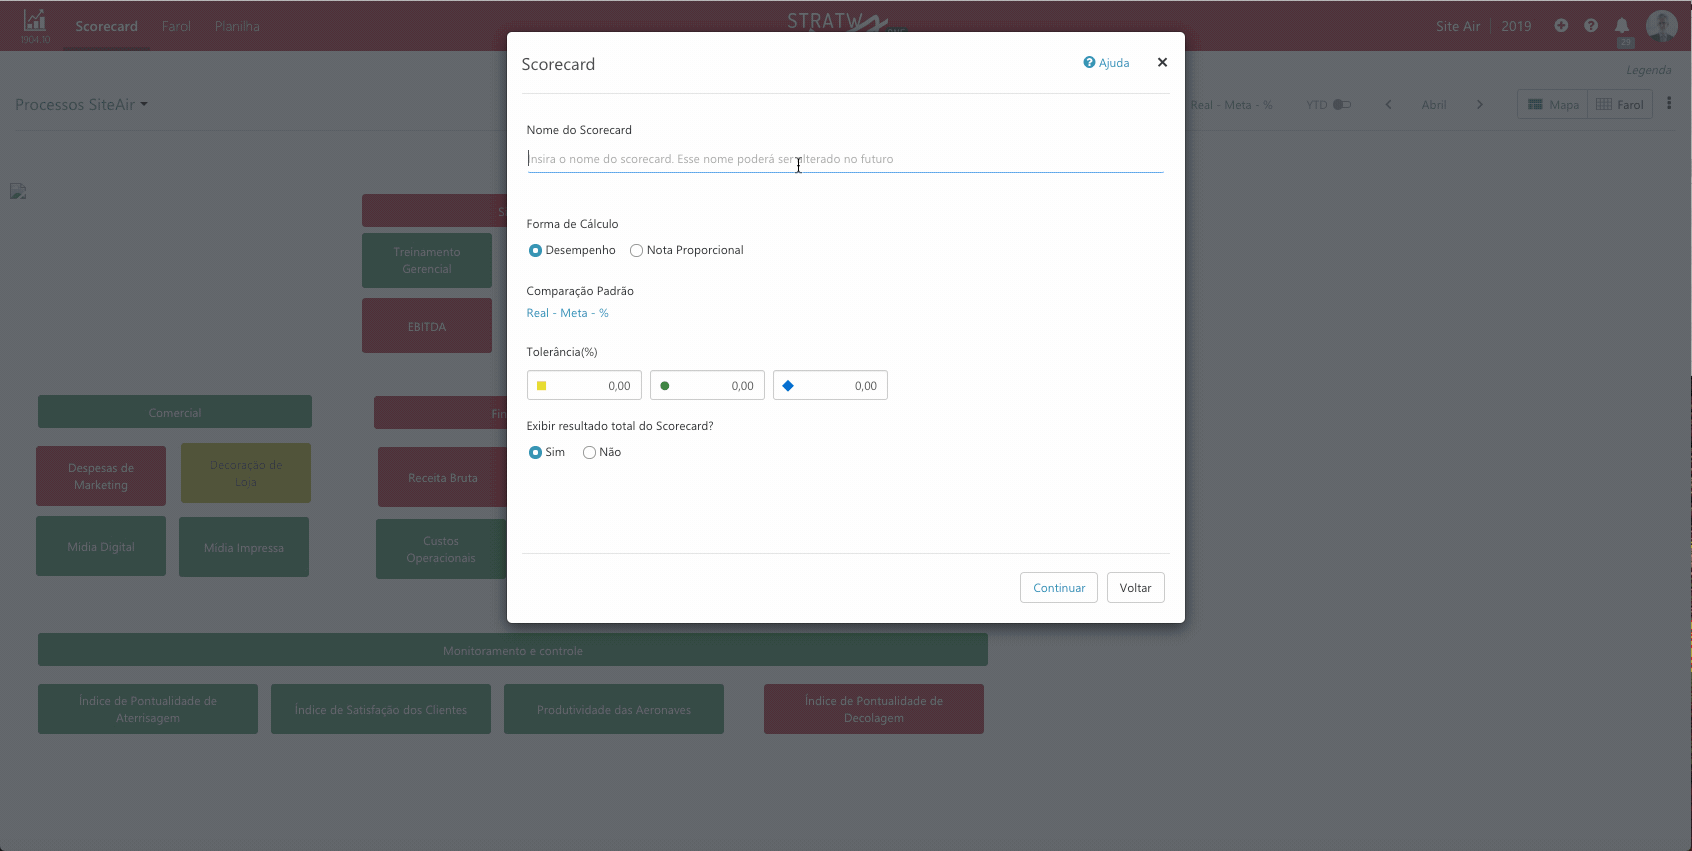Choose Não for exibir resultado total
Screen dimensions: 1692x851
(589, 452)
